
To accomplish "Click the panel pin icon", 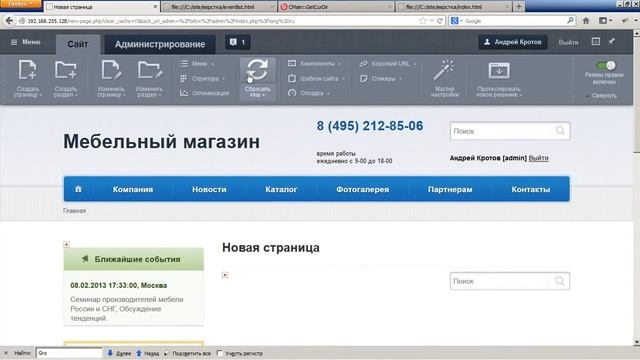I will click(x=611, y=42).
